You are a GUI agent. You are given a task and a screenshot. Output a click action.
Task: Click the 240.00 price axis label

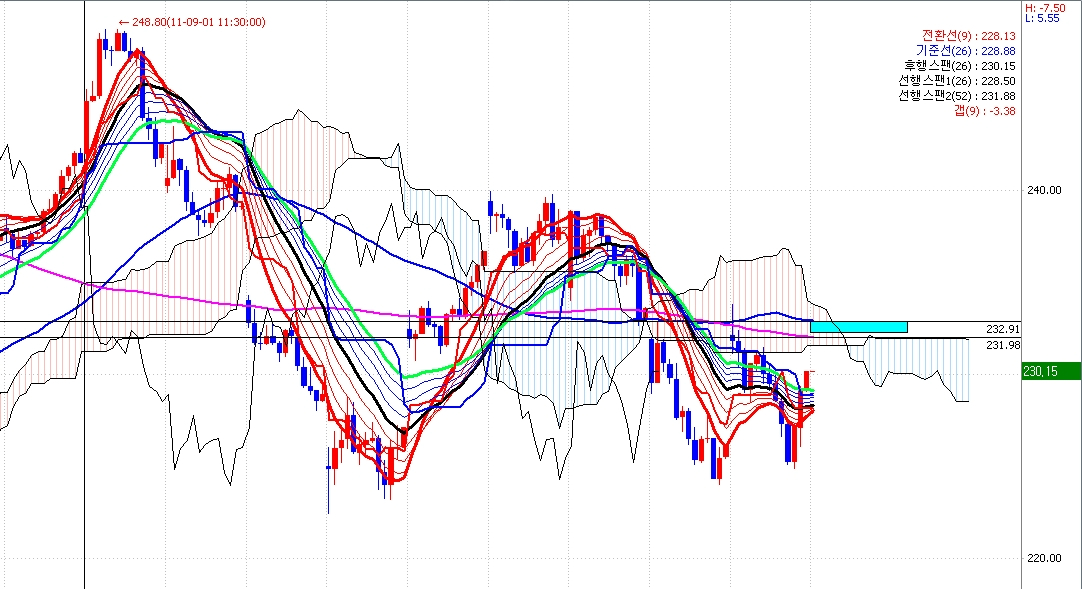[1041, 190]
